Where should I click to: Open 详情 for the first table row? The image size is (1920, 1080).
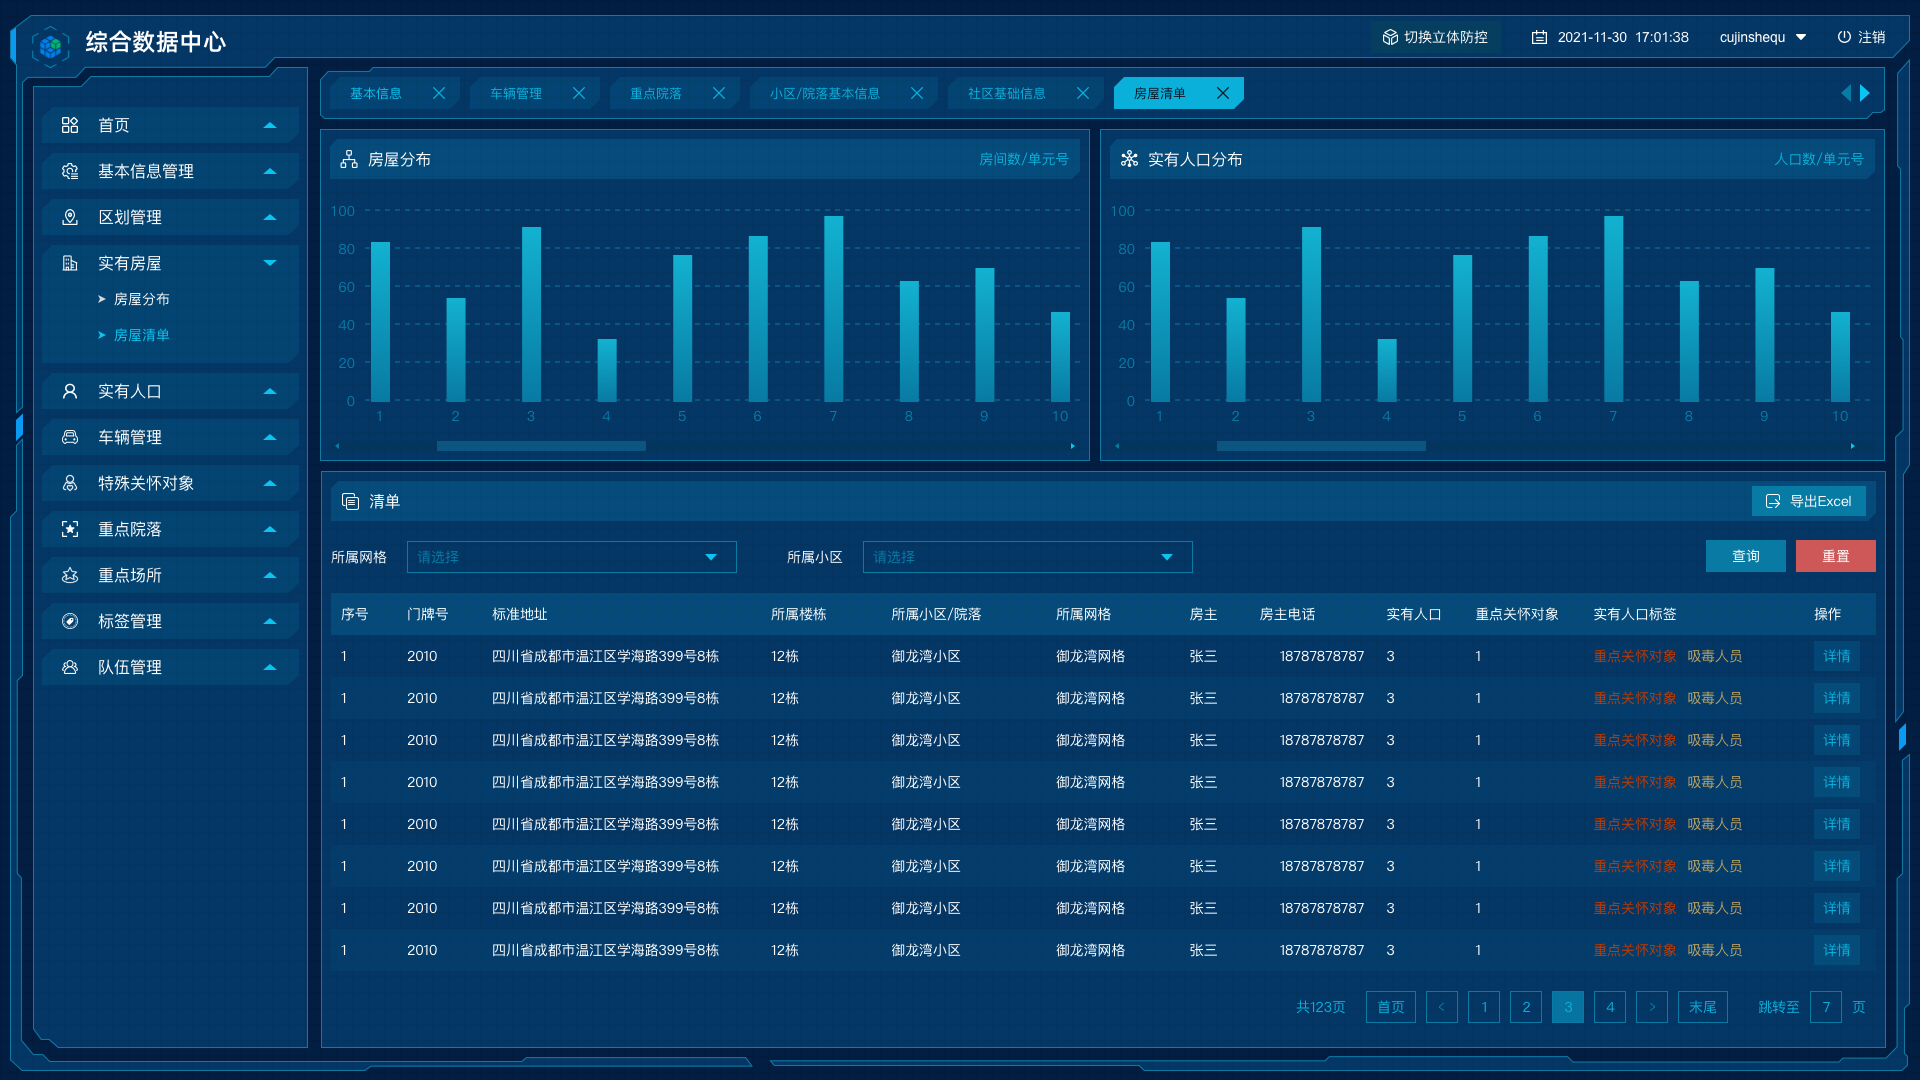(1837, 656)
